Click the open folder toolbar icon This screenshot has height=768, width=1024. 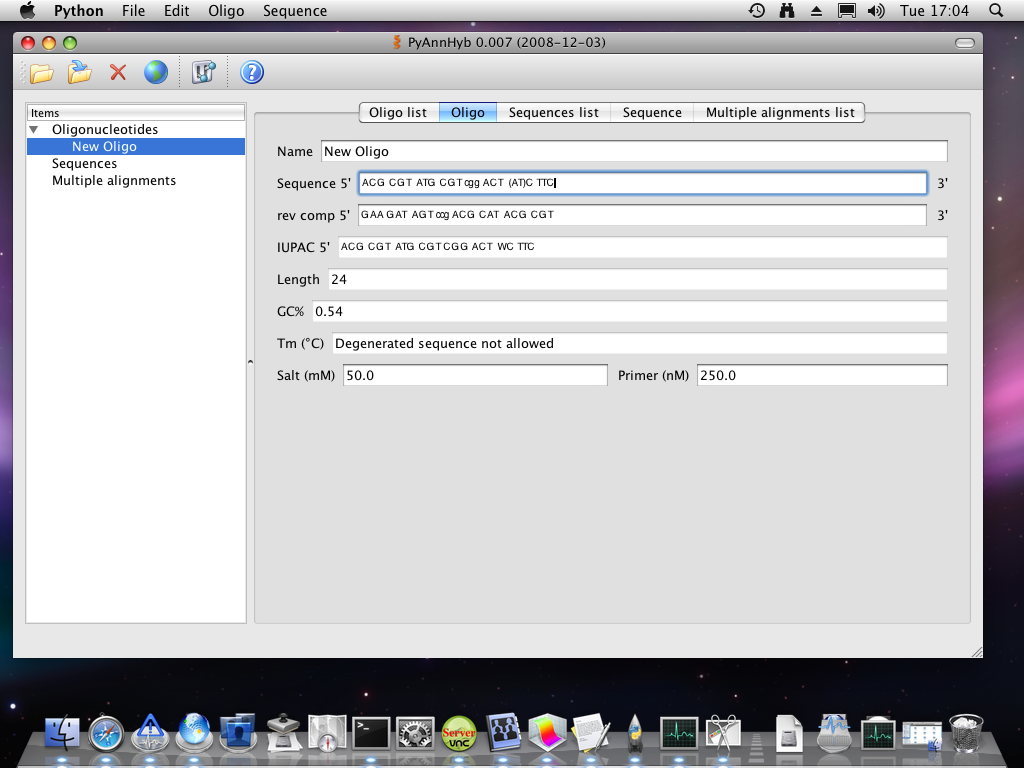point(41,73)
